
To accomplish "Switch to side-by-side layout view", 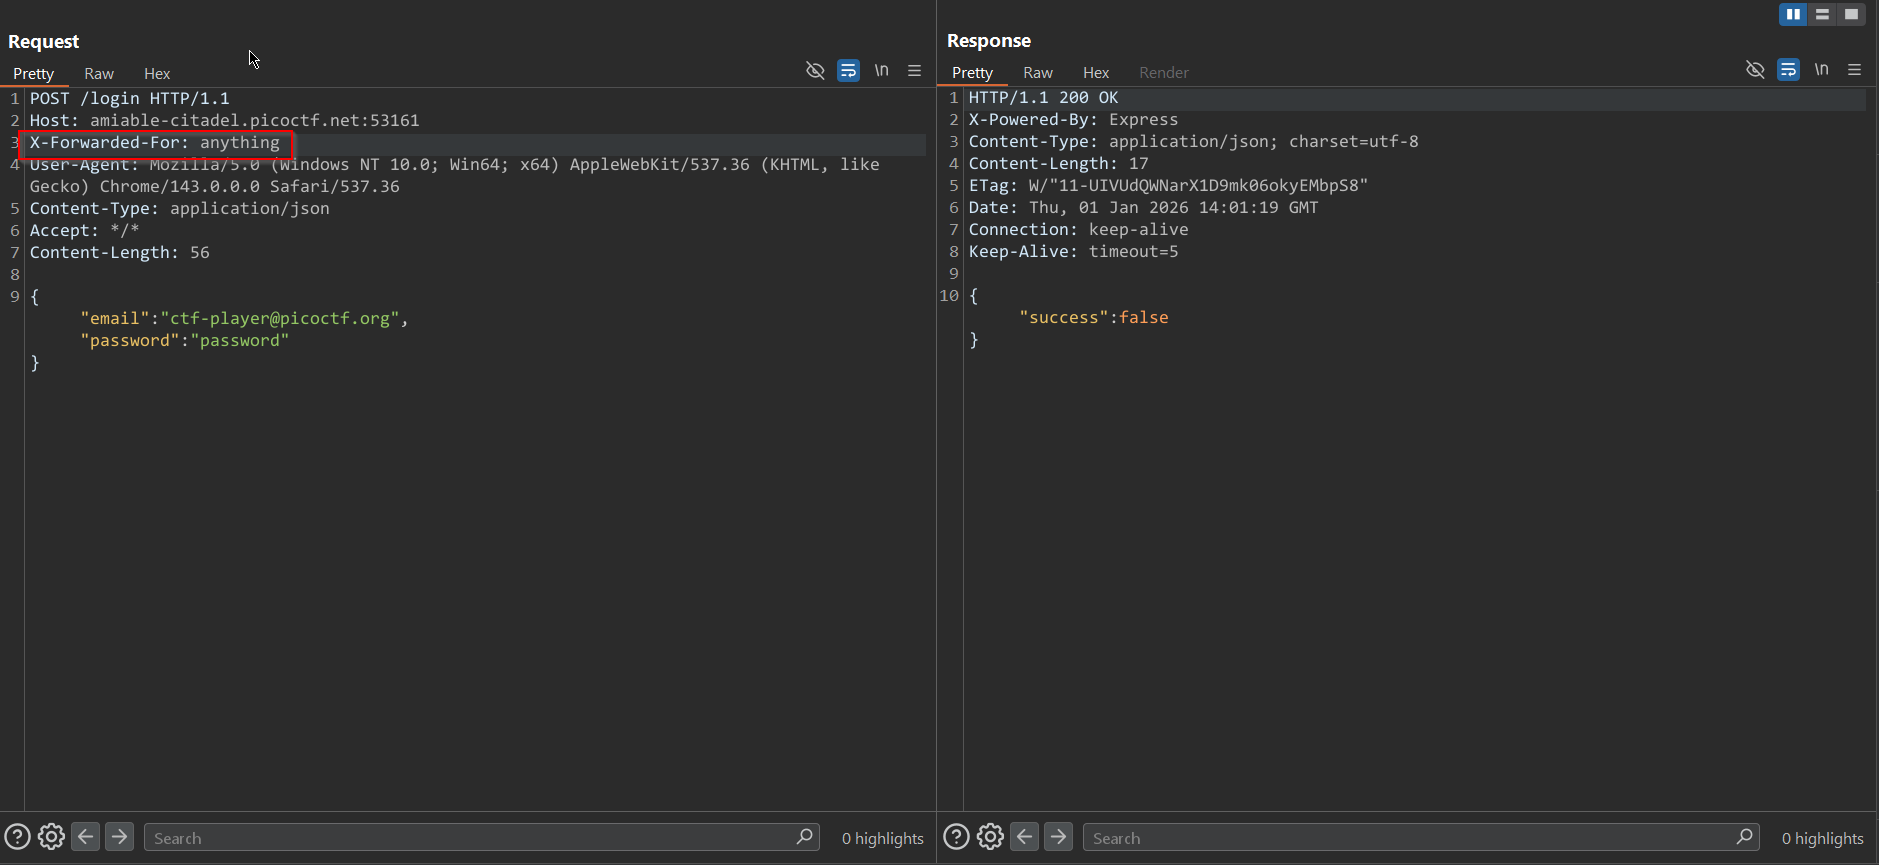I will 1793,14.
